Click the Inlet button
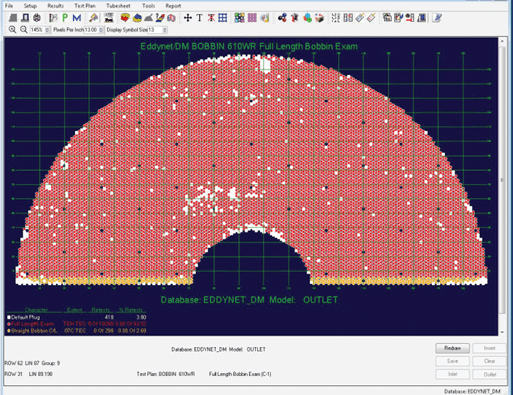Viewport: 513px width, 395px height. tap(452, 374)
